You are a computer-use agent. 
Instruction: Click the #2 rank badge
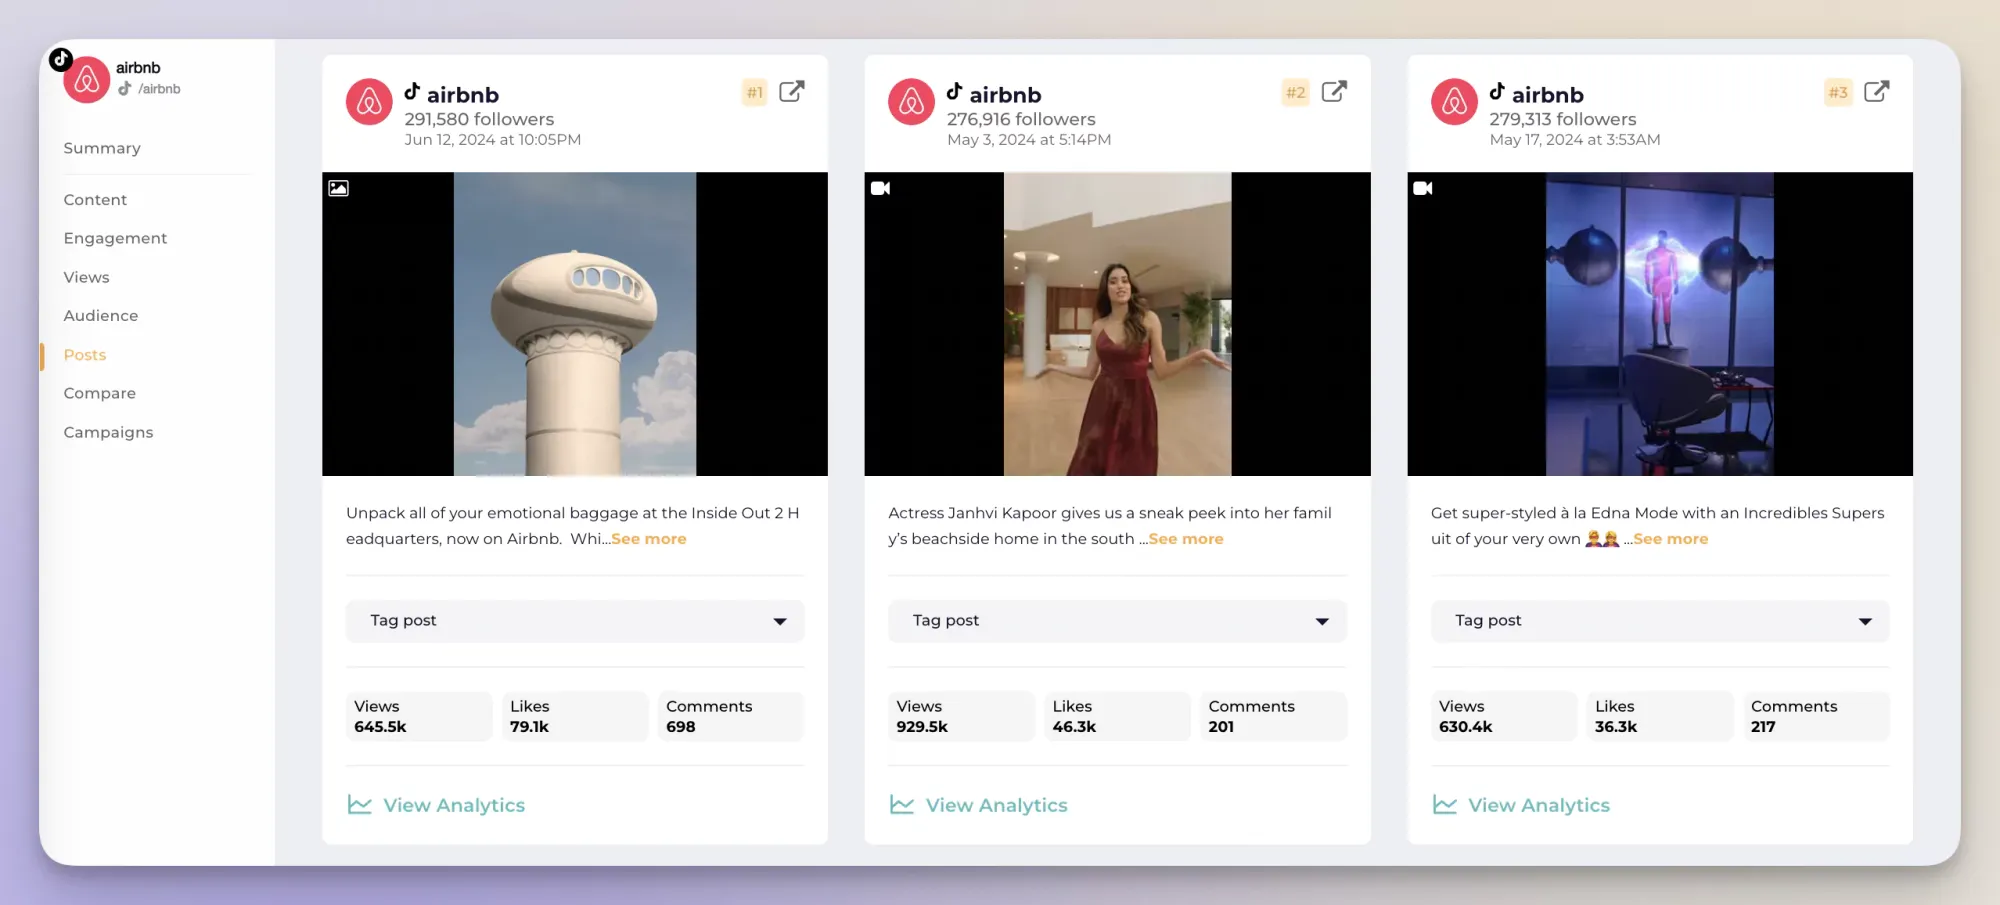coord(1296,93)
